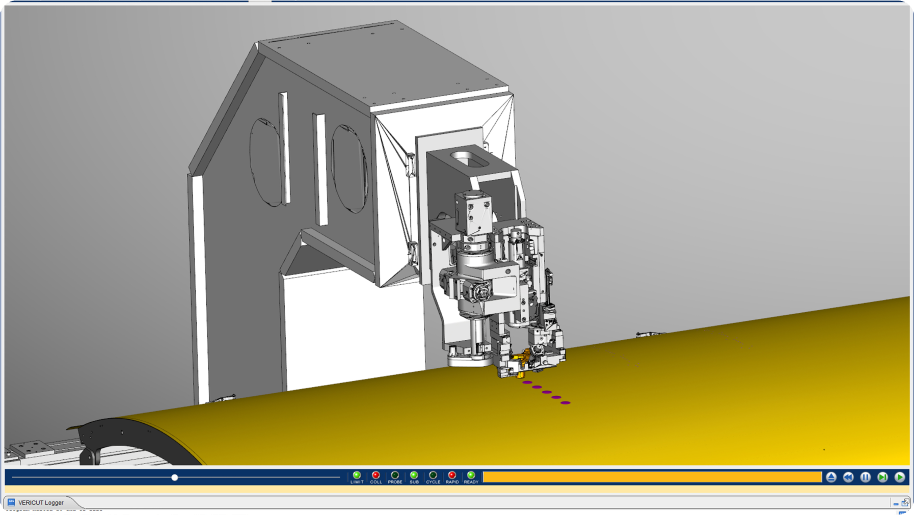Click the COLL collision indicator light
Screen dimensions: 914x515
click(376, 475)
